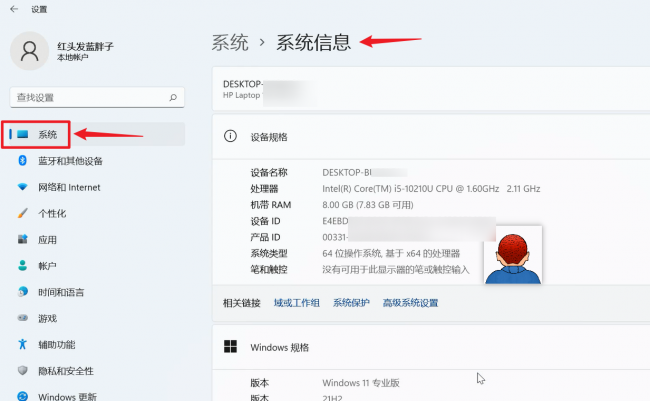Click the accessibility figure icon
This screenshot has width=650, height=401.
22,344
